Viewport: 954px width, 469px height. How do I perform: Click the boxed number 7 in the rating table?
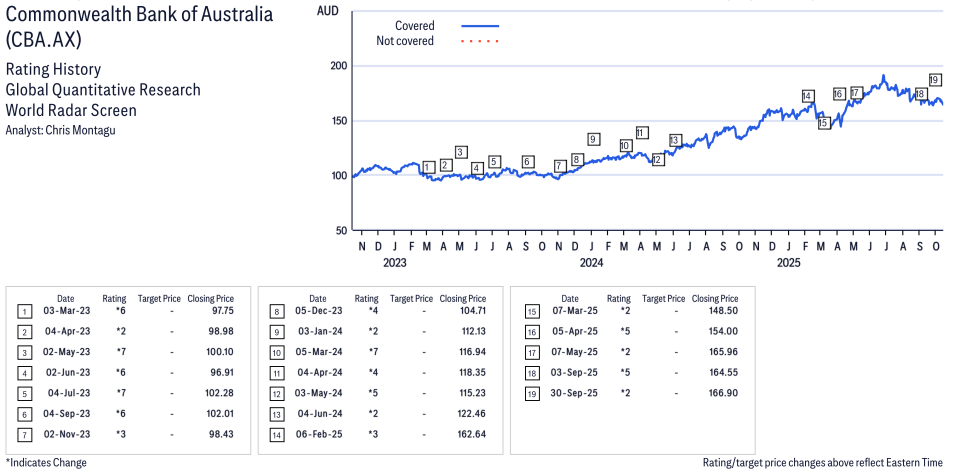click(23, 435)
